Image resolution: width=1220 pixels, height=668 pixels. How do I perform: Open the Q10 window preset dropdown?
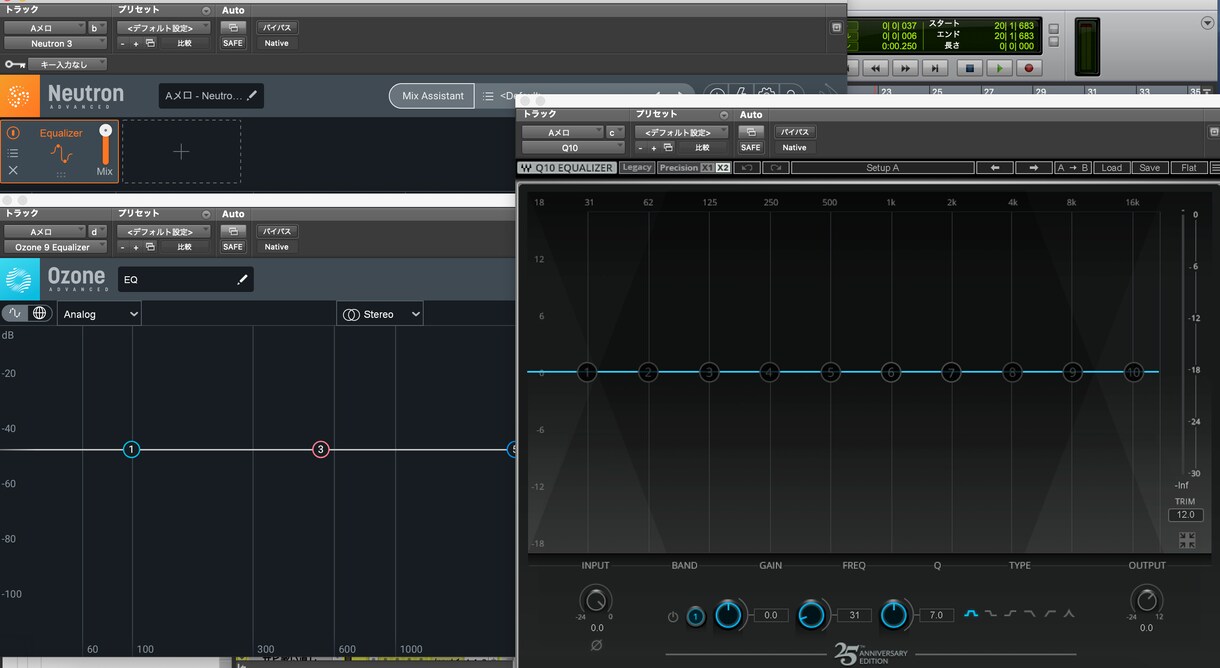(x=683, y=132)
